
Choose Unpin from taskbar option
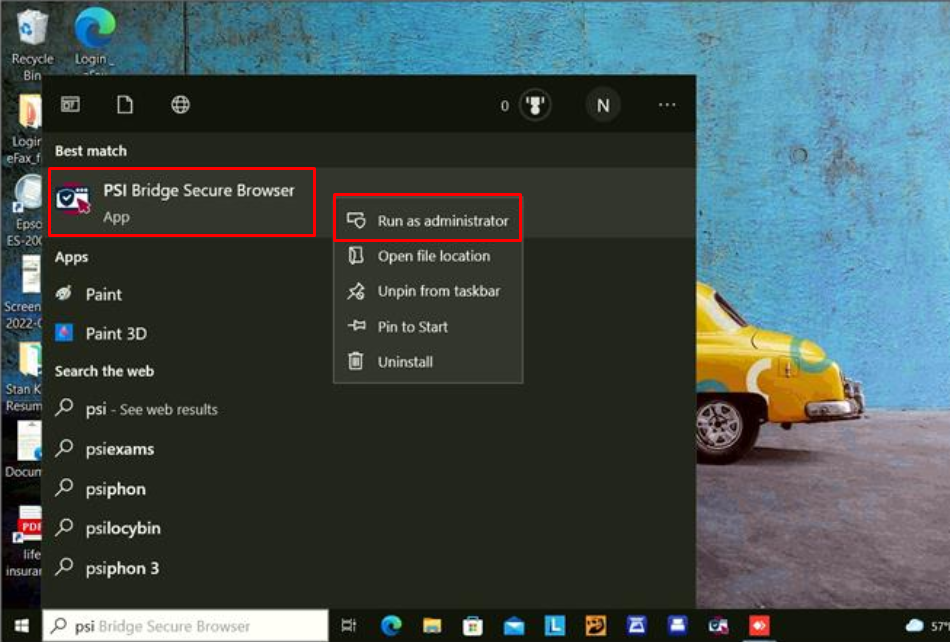pos(428,291)
